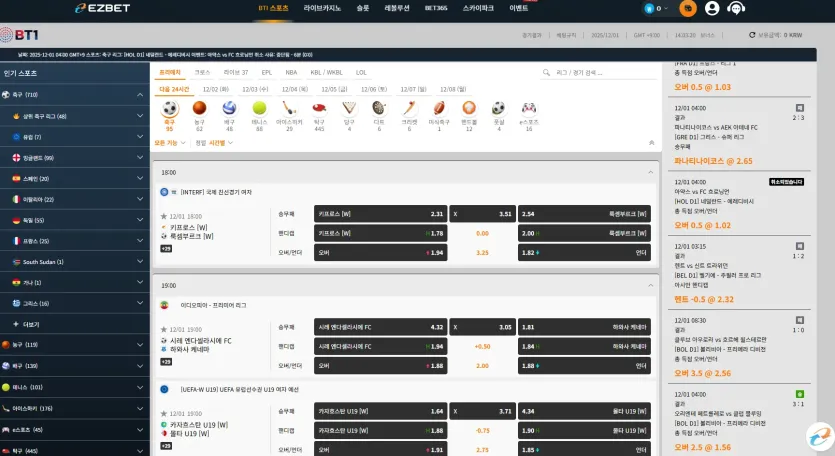Open the 경기결과 link in header bar
This screenshot has width=835, height=456.
pos(531,35)
